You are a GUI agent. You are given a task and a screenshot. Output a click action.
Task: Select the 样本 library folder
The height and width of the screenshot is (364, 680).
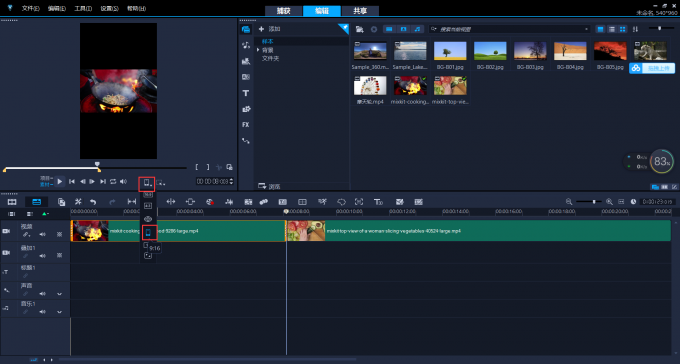point(268,42)
